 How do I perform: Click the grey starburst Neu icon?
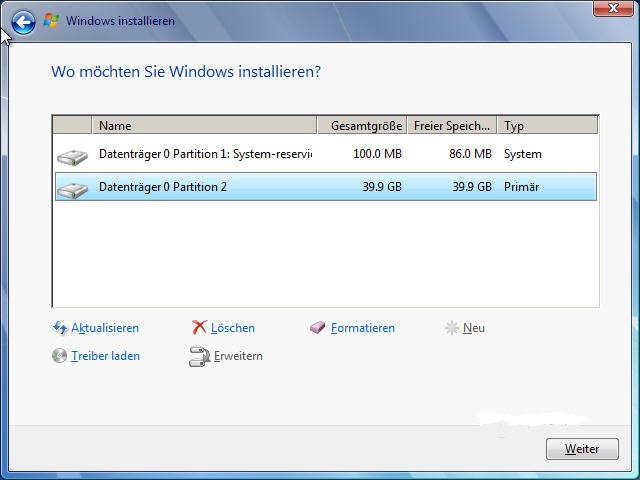451,328
